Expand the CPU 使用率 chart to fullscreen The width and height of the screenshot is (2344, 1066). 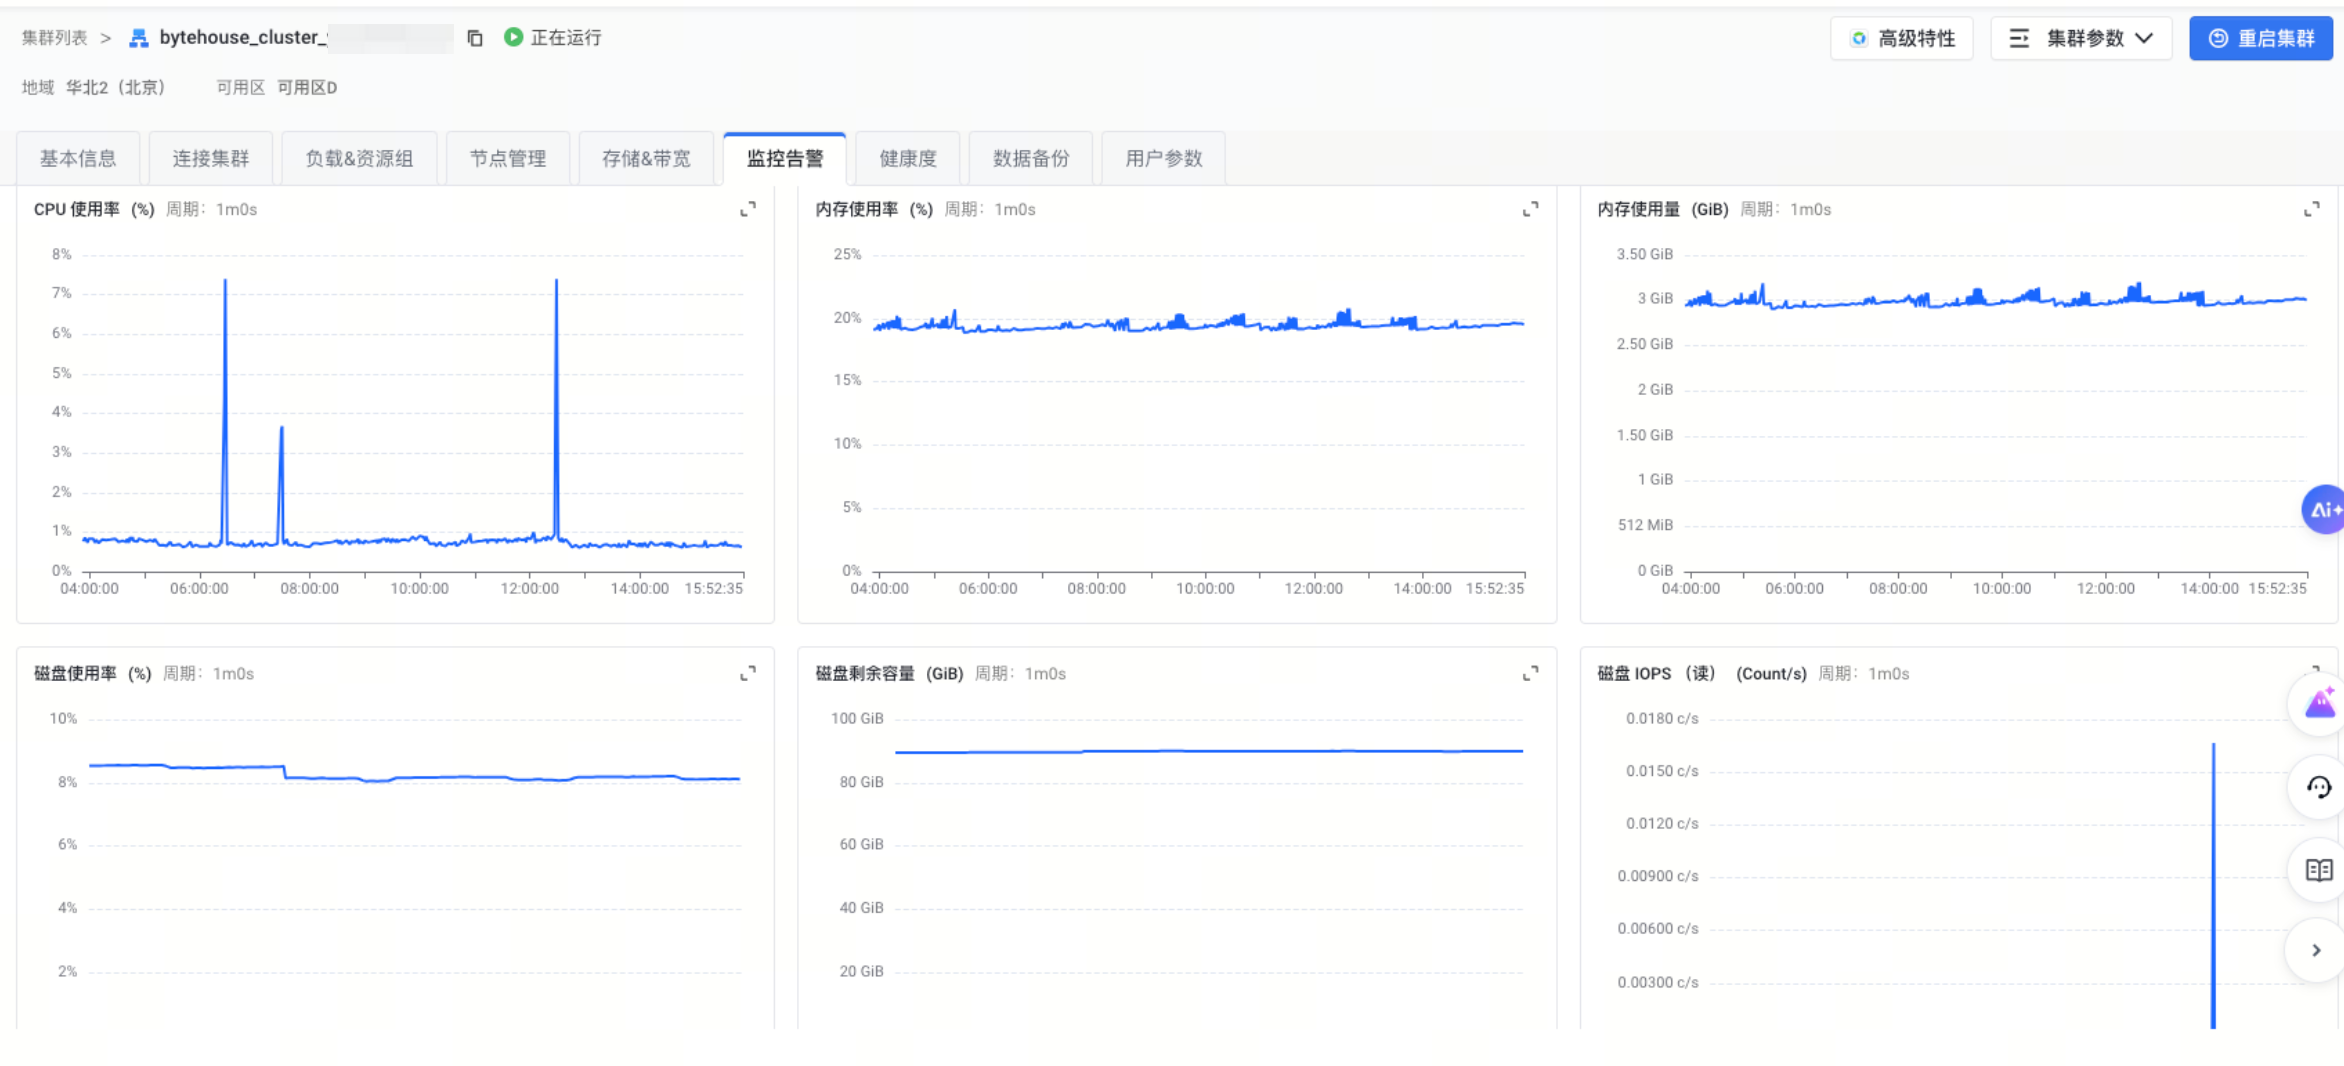[x=747, y=209]
